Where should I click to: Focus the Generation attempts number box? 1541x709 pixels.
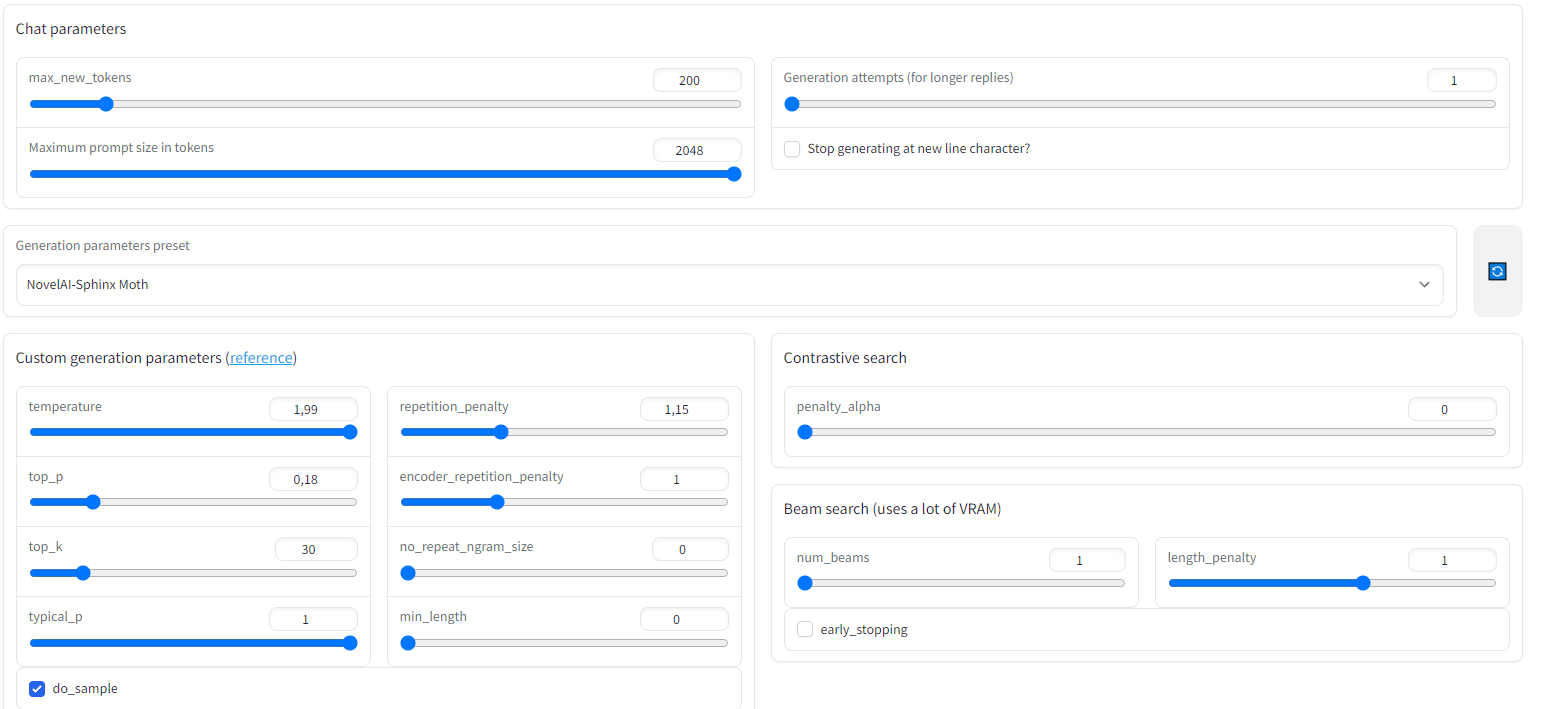tap(1461, 80)
